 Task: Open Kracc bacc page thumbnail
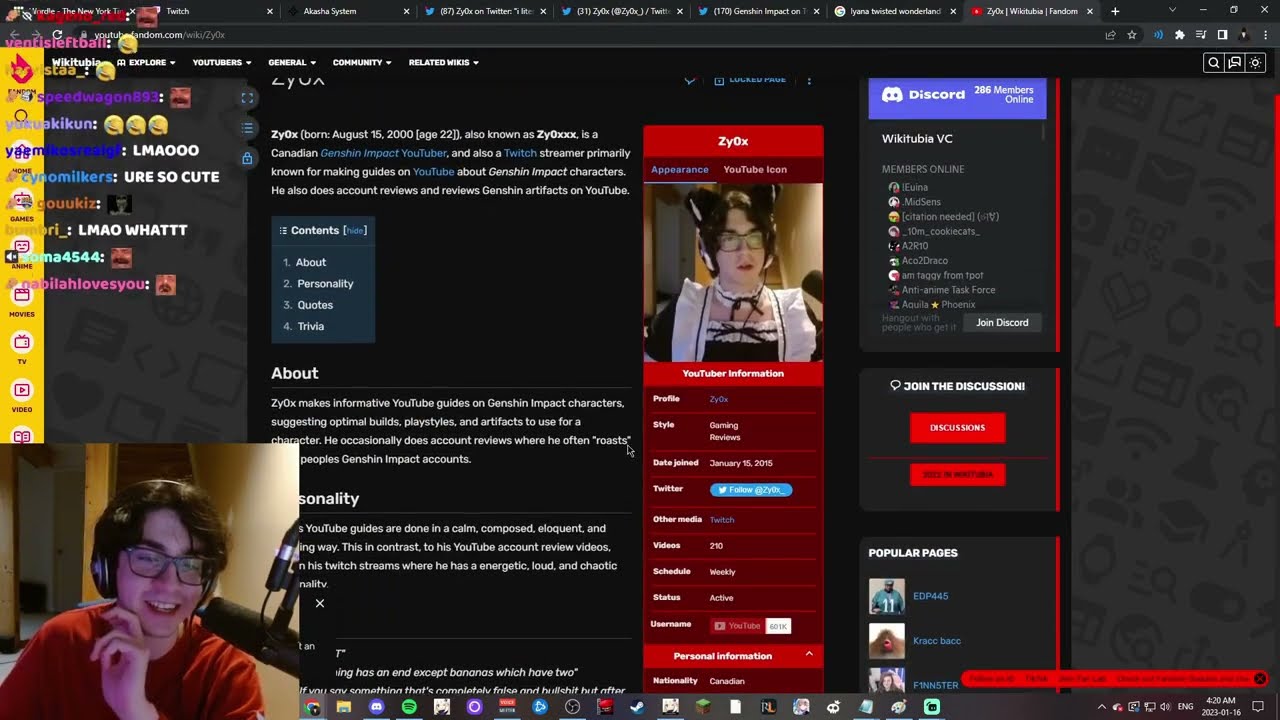point(887,641)
